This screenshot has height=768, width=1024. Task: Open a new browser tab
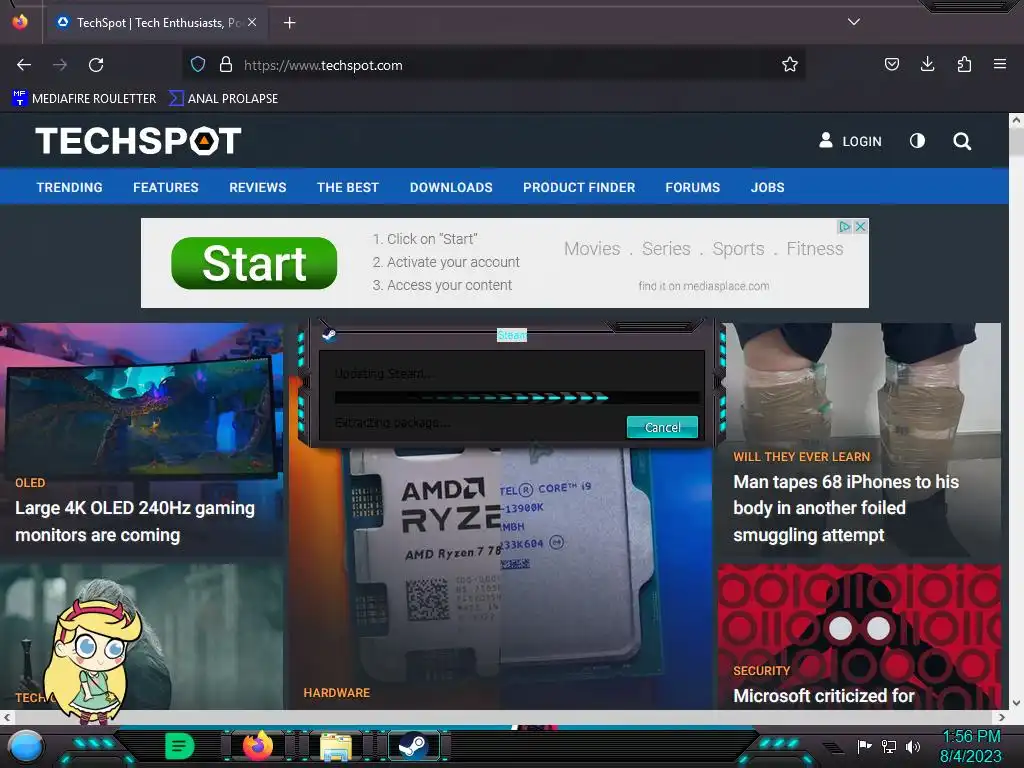289,23
